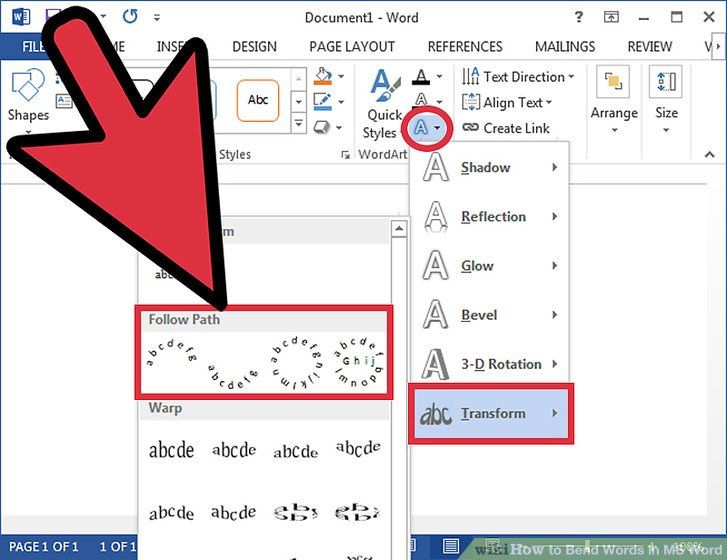Open the Shape Effects dropdown arrow

point(339,127)
